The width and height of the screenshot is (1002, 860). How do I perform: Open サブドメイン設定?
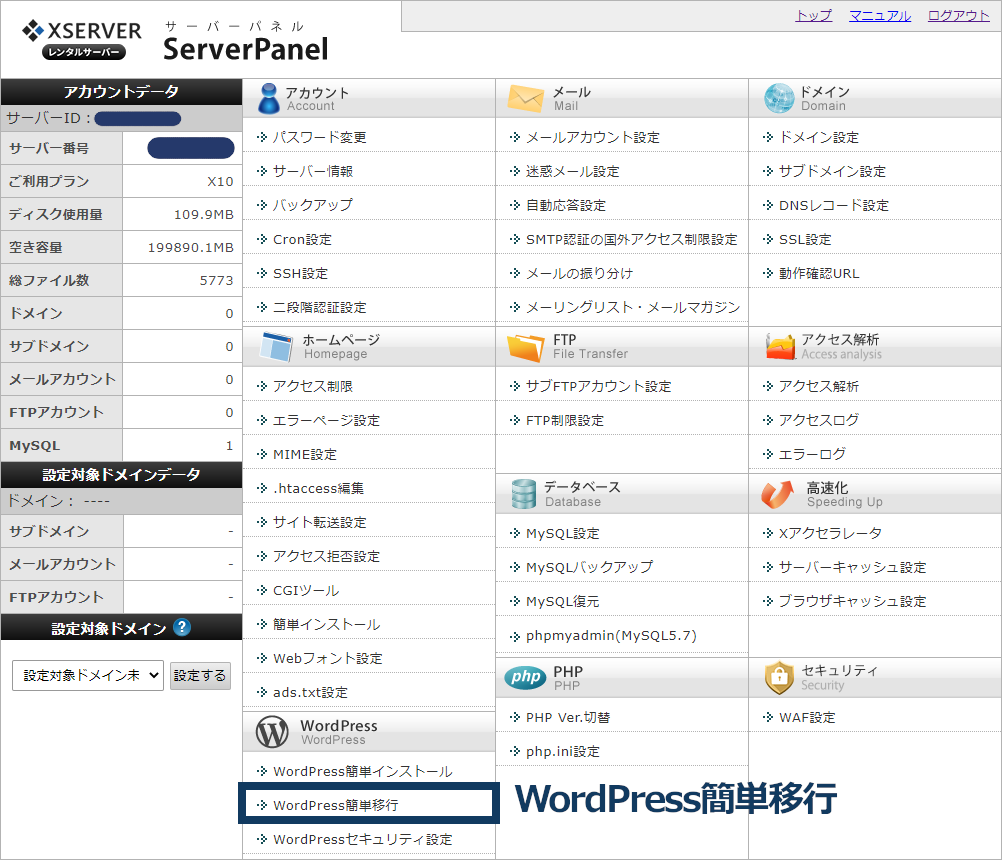click(x=832, y=171)
